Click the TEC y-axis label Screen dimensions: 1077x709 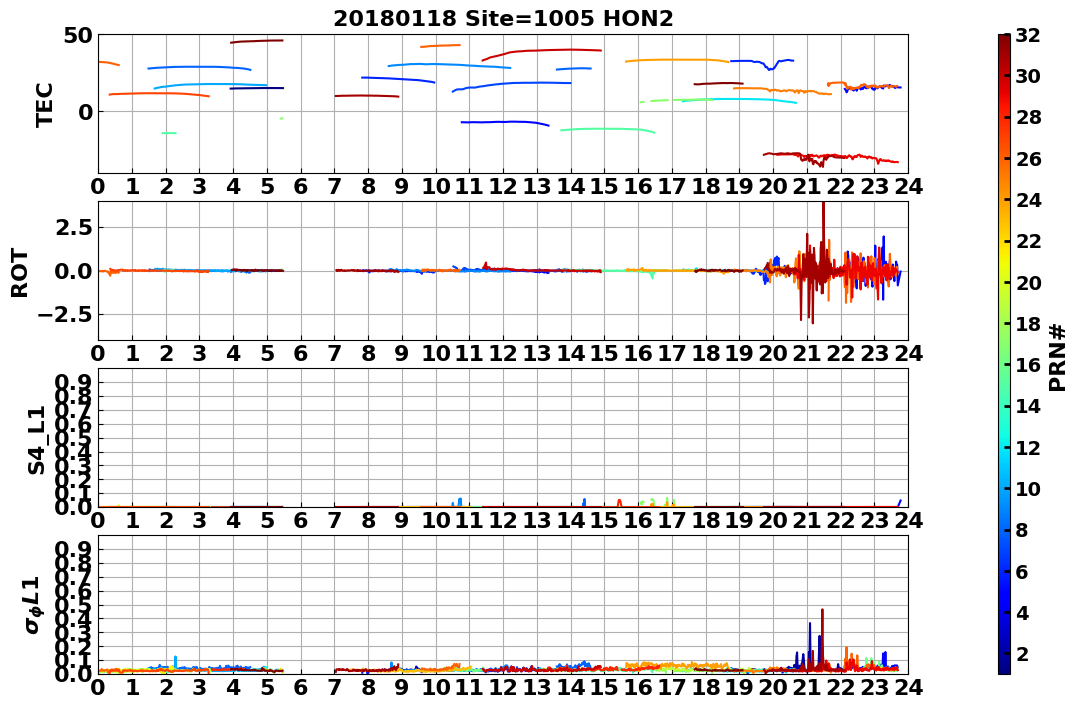44,104
